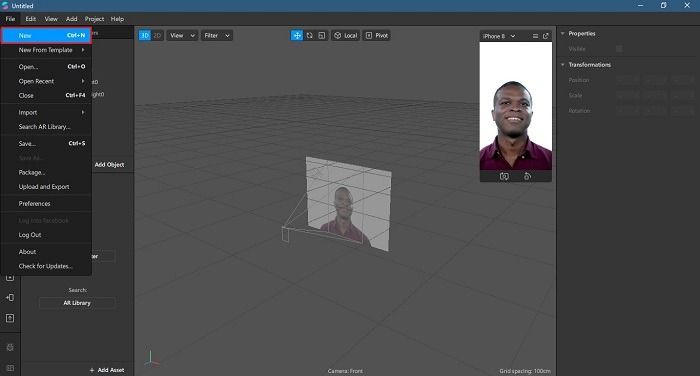The image size is (700, 376).
Task: Expand New From Template submenu
Action: (46, 50)
